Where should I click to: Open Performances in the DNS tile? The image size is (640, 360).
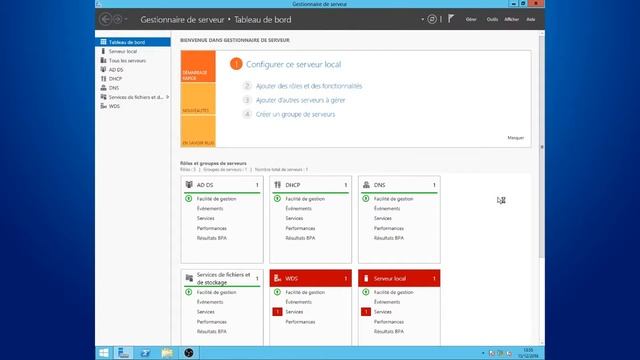click(389, 228)
